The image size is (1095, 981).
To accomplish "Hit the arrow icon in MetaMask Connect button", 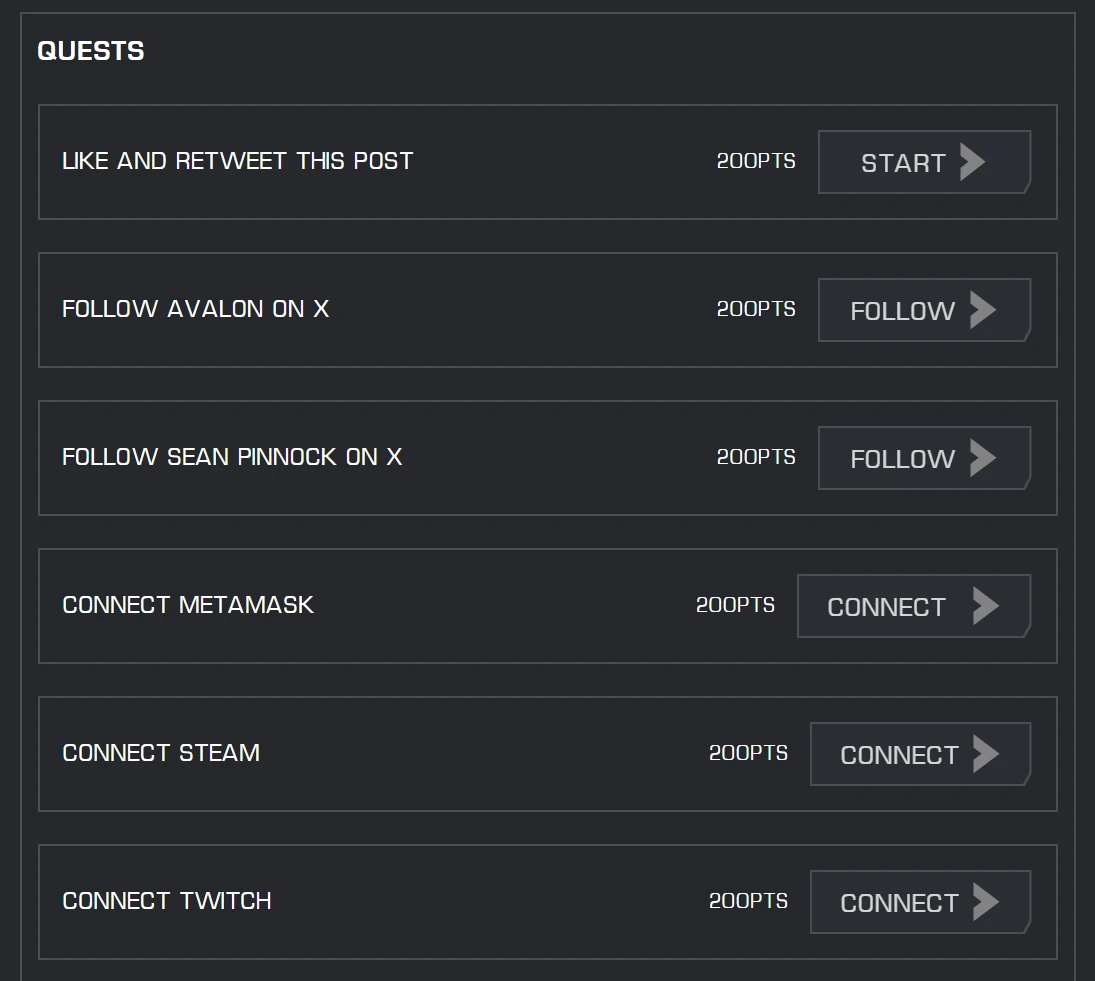I will coord(985,606).
